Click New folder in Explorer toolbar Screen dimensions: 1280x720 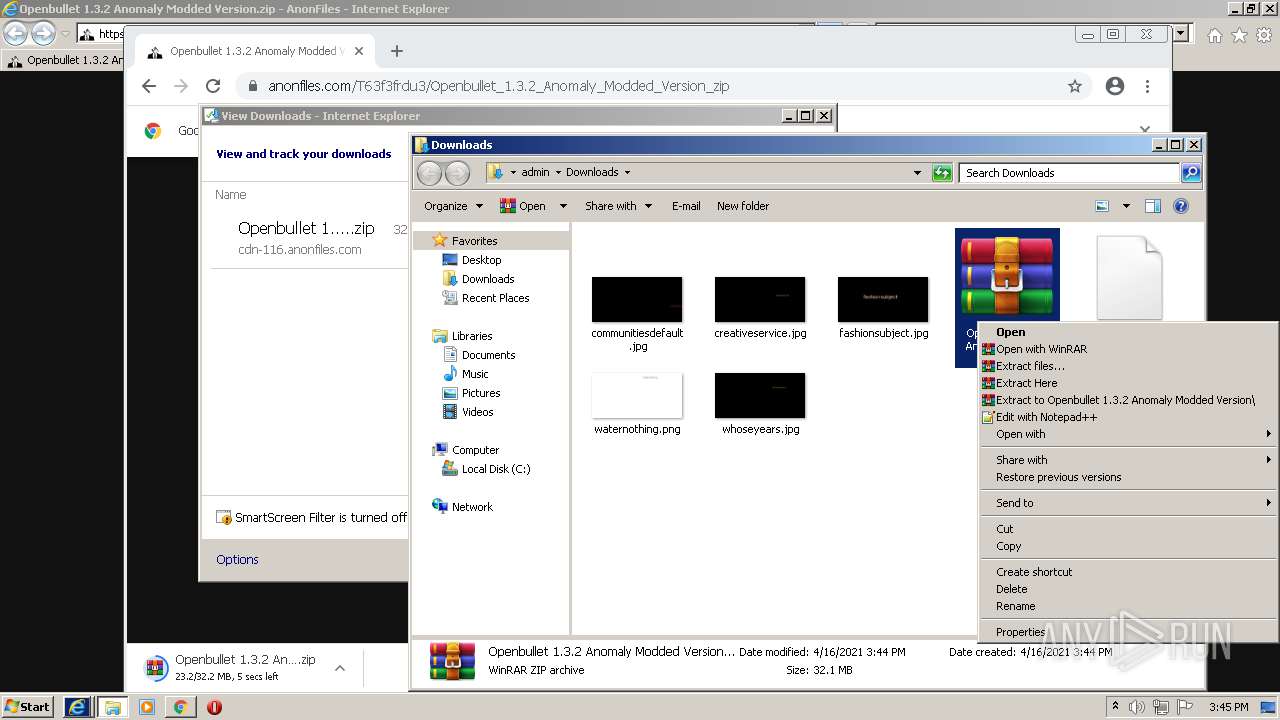point(743,206)
